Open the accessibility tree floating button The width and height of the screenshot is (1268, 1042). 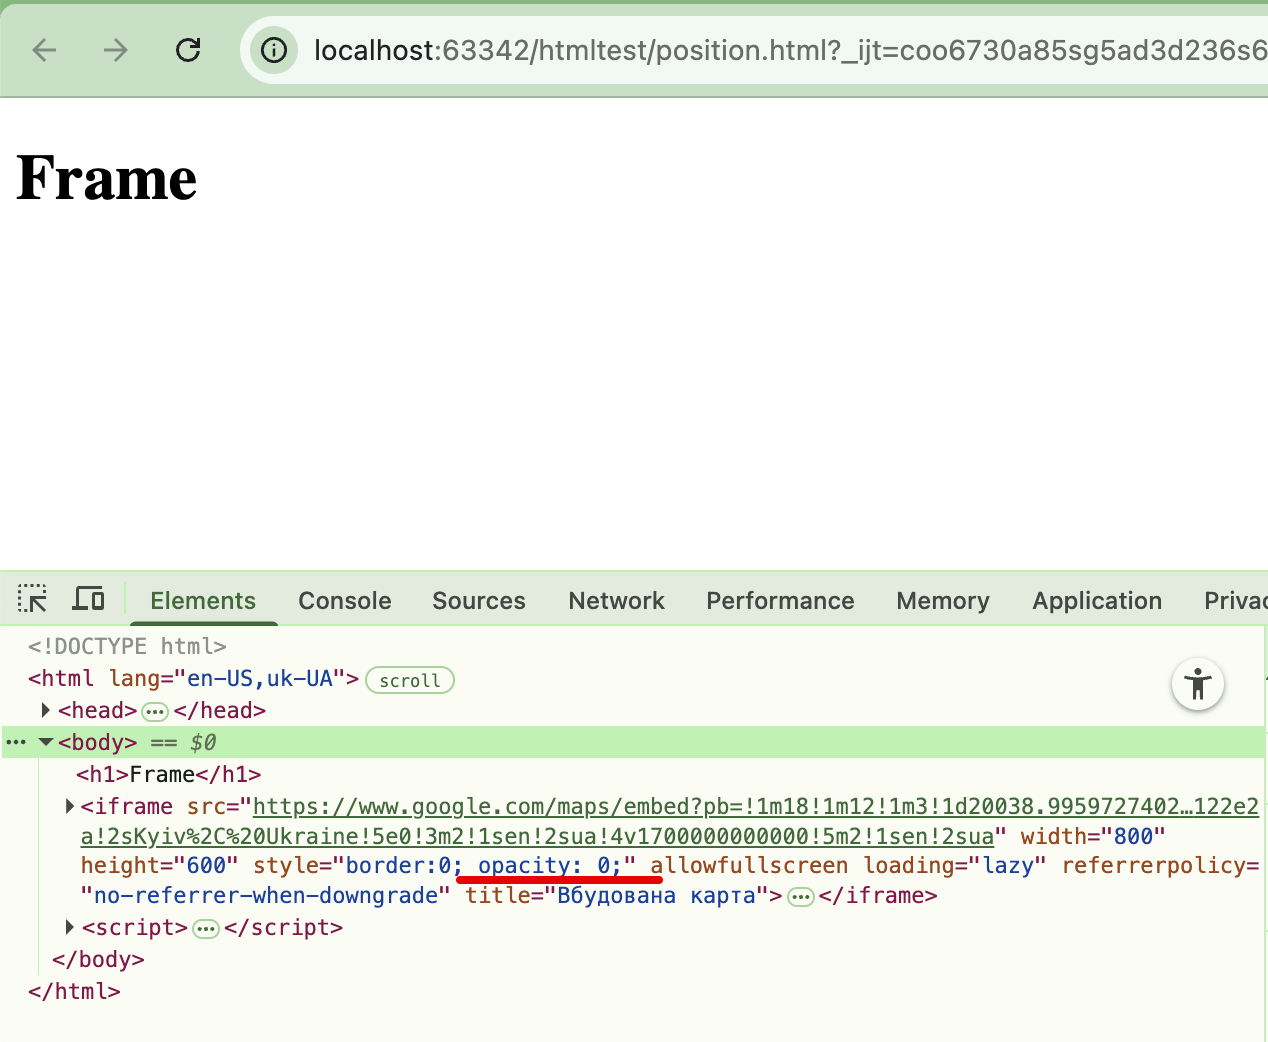point(1198,685)
